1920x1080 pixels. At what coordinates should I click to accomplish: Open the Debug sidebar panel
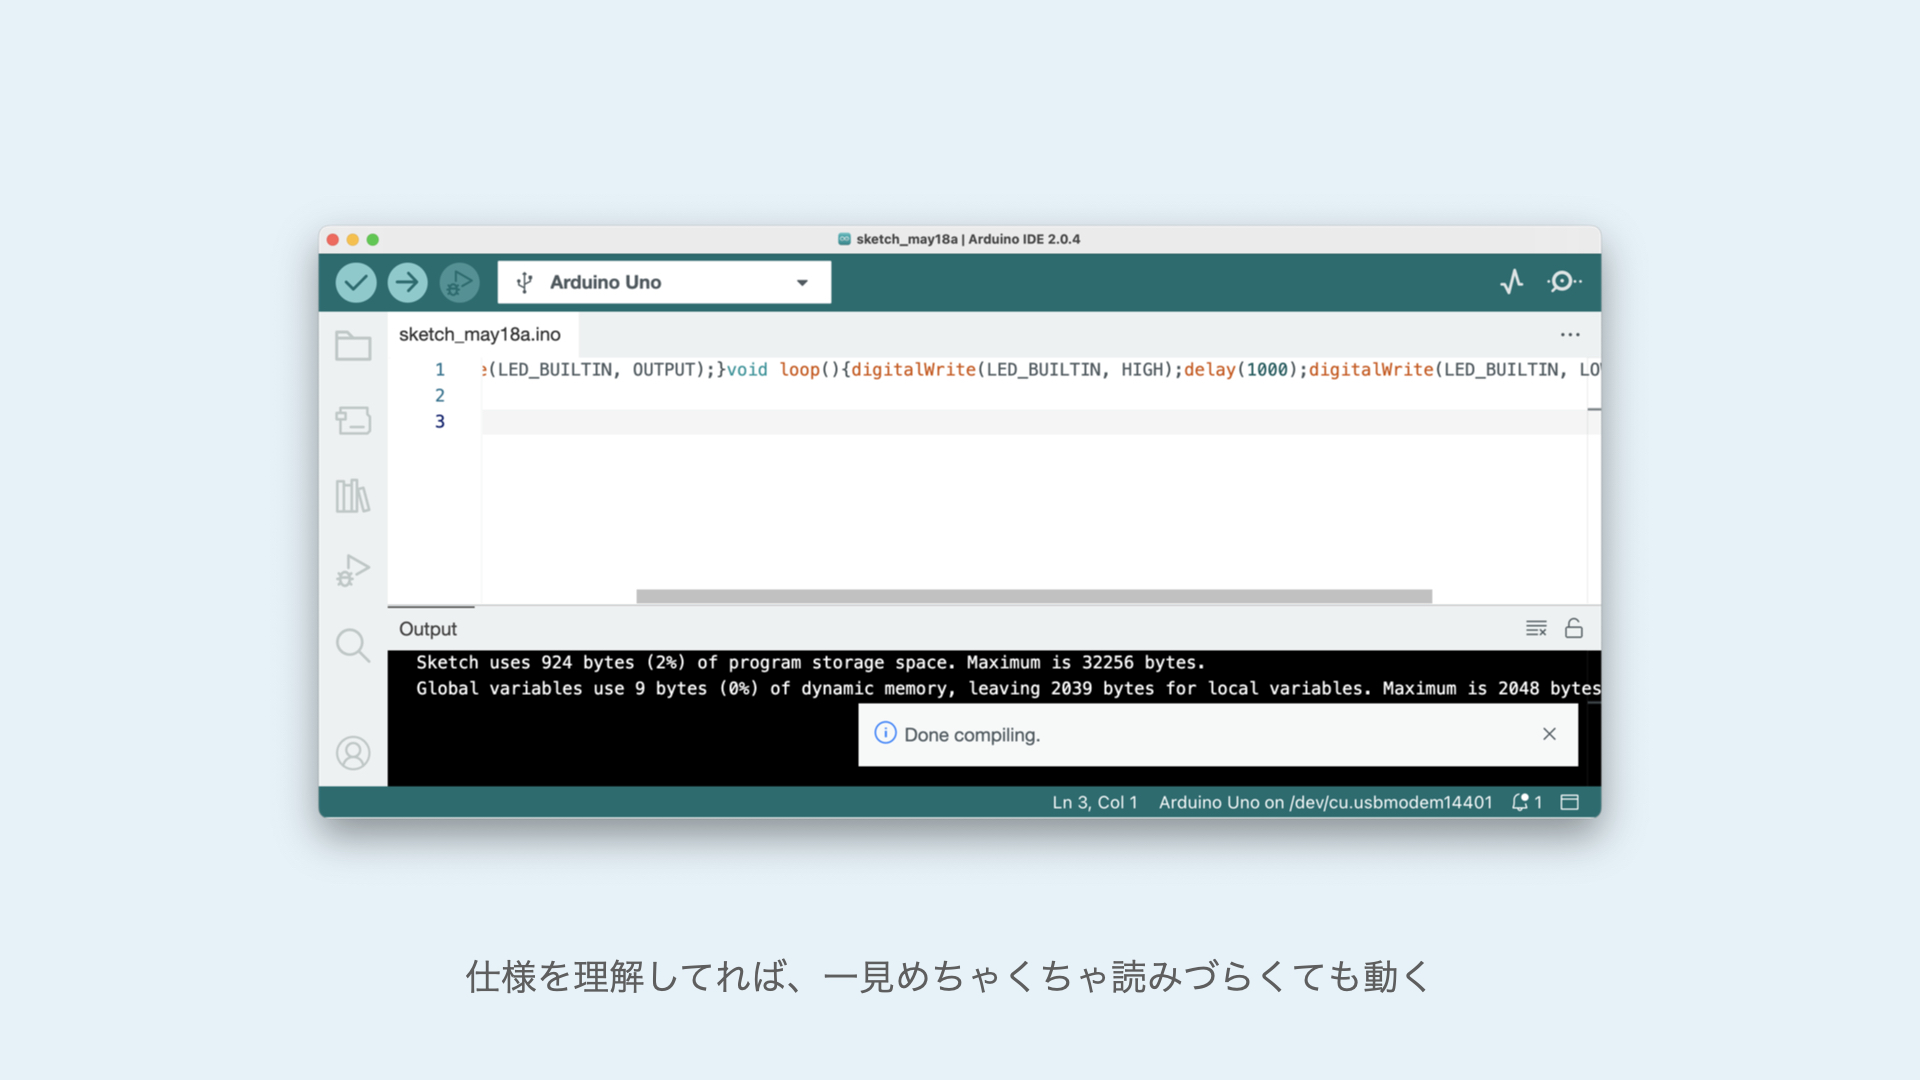(353, 570)
